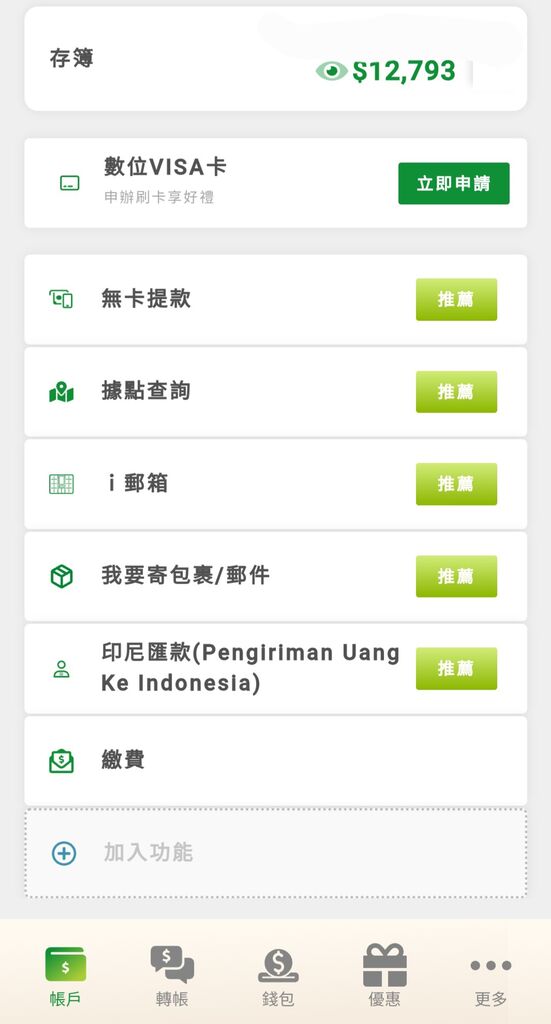Tap the plus icon to add function

tap(63, 854)
